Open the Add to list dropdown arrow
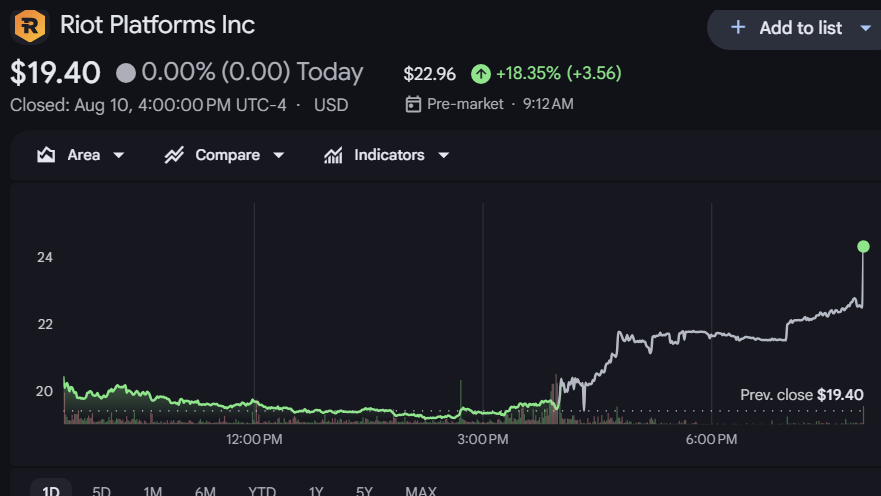The width and height of the screenshot is (881, 496). pos(866,28)
